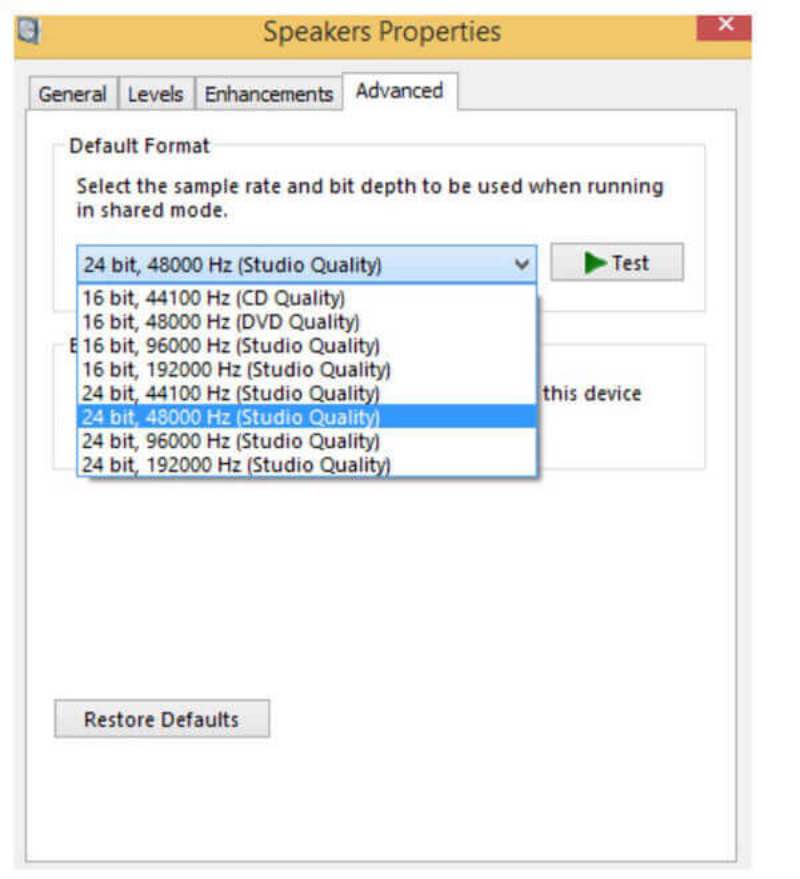The width and height of the screenshot is (800, 879).
Task: Pick 24 bit, 96000 Hz option
Action: 230,441
